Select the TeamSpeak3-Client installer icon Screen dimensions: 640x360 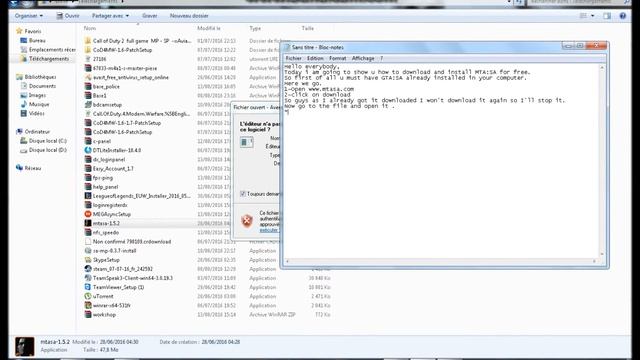pos(88,278)
